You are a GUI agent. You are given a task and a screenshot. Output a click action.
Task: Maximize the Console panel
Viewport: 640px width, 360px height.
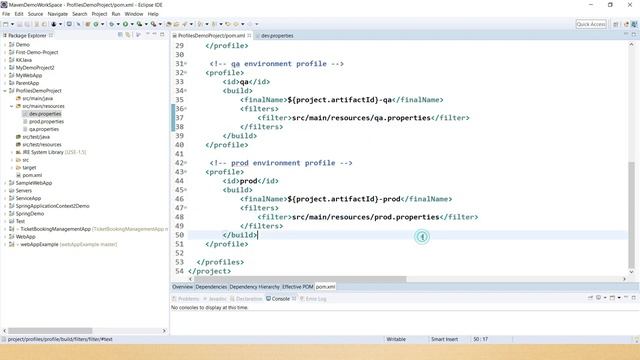click(x=634, y=298)
